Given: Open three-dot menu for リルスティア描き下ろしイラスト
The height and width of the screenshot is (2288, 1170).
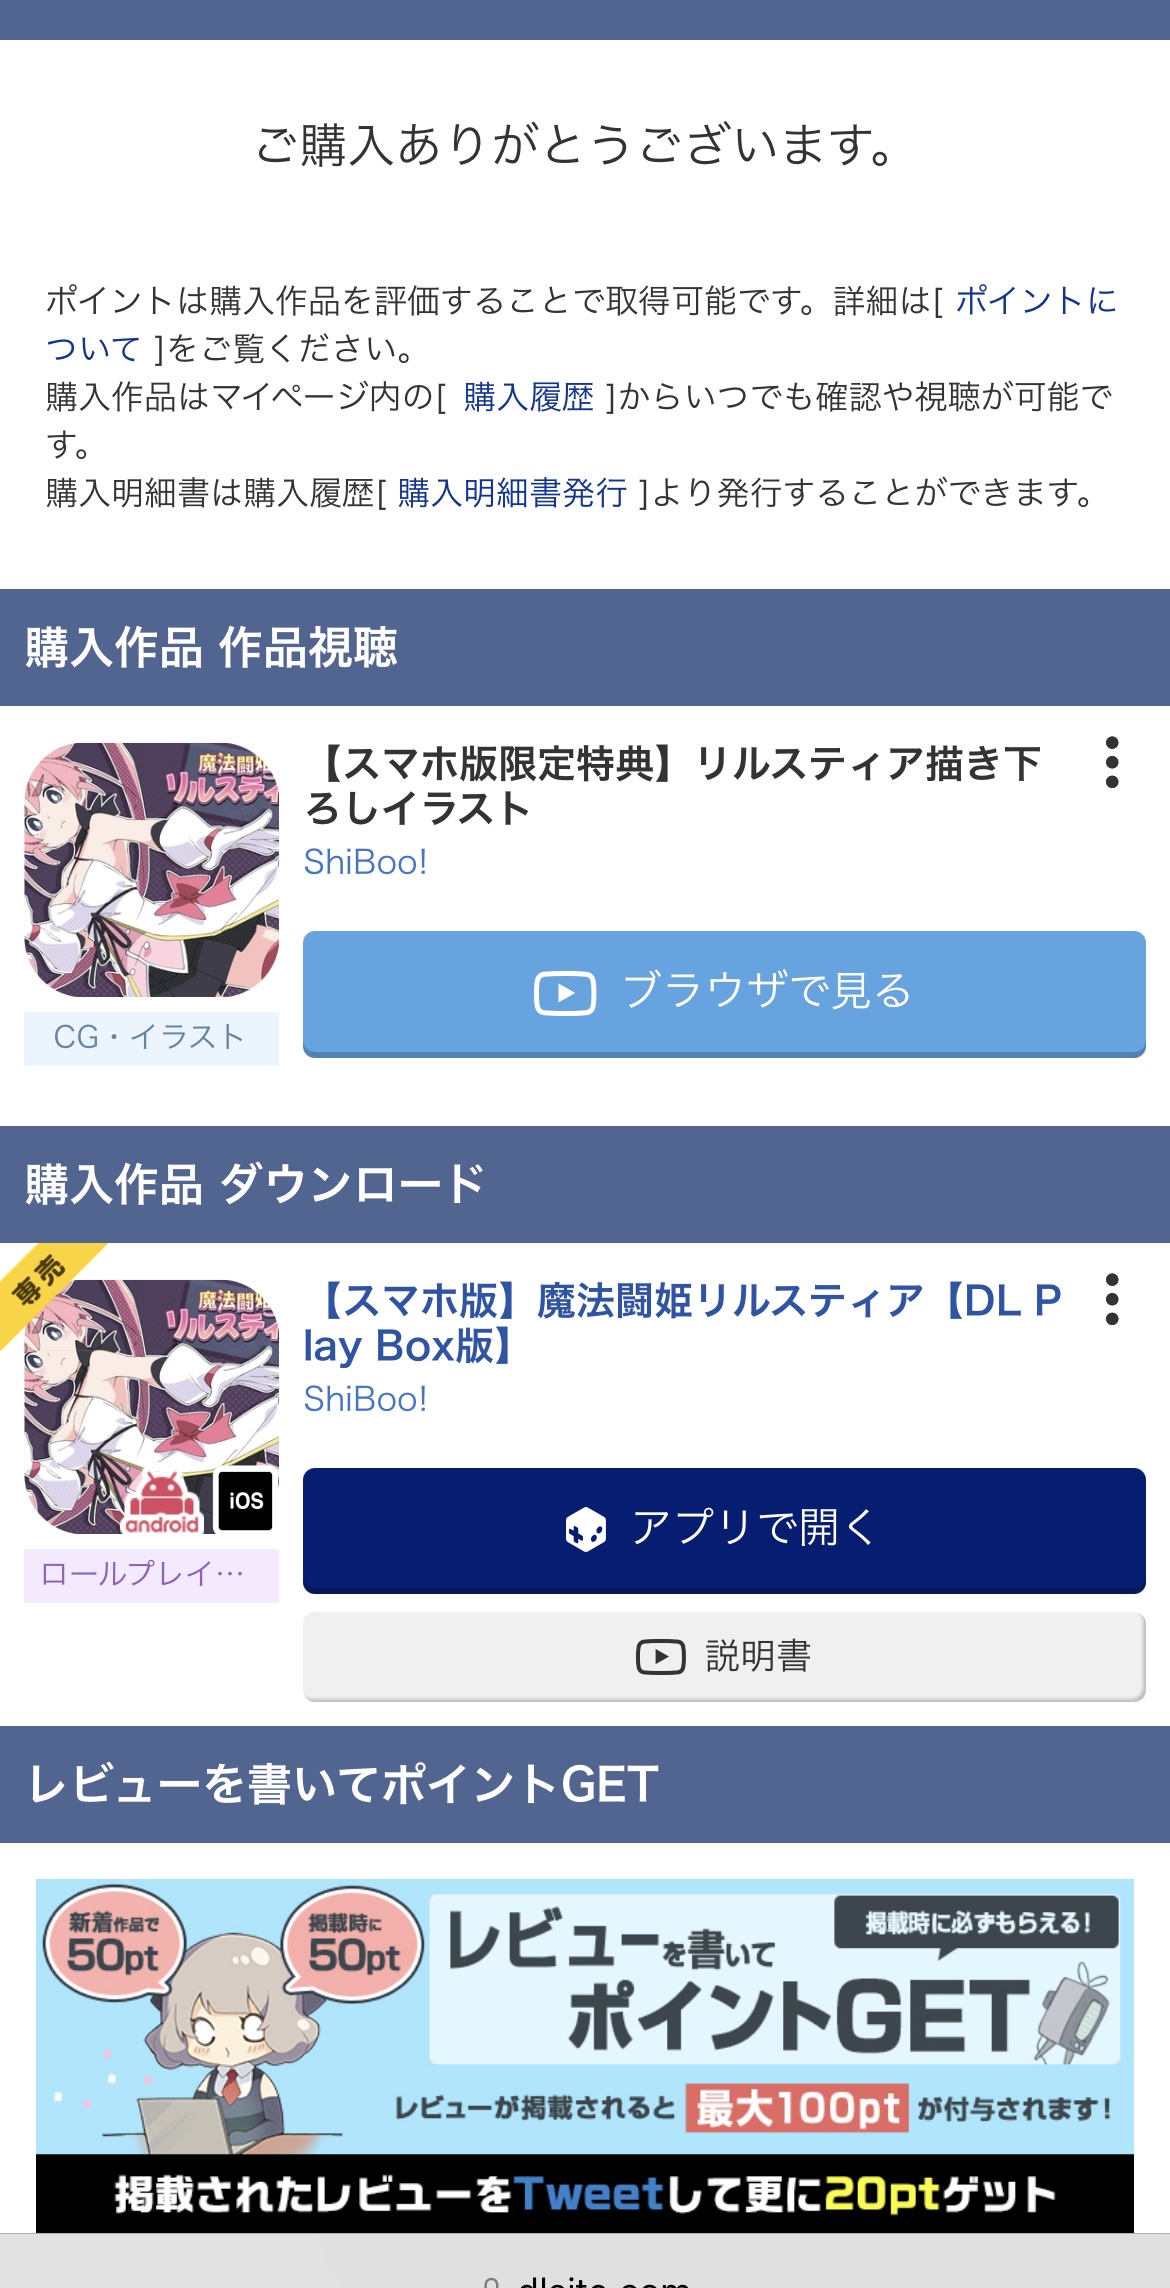Looking at the screenshot, I should pyautogui.click(x=1111, y=763).
